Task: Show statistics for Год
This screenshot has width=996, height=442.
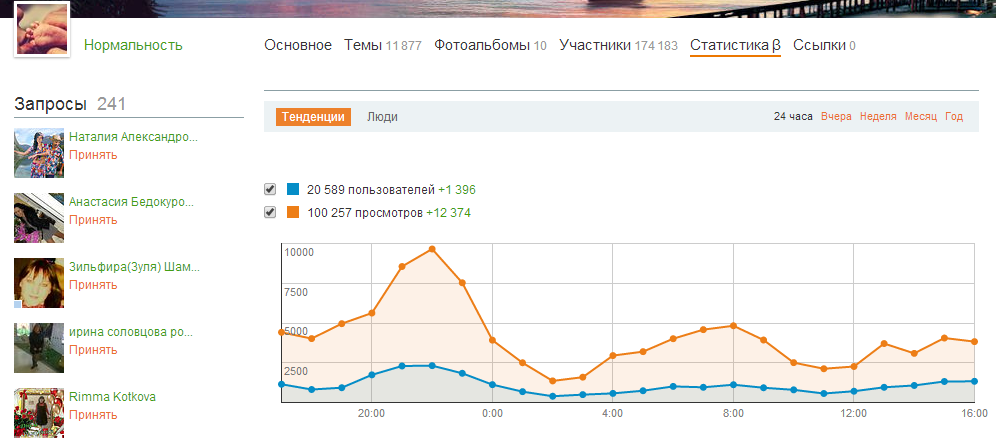Action: pyautogui.click(x=954, y=116)
